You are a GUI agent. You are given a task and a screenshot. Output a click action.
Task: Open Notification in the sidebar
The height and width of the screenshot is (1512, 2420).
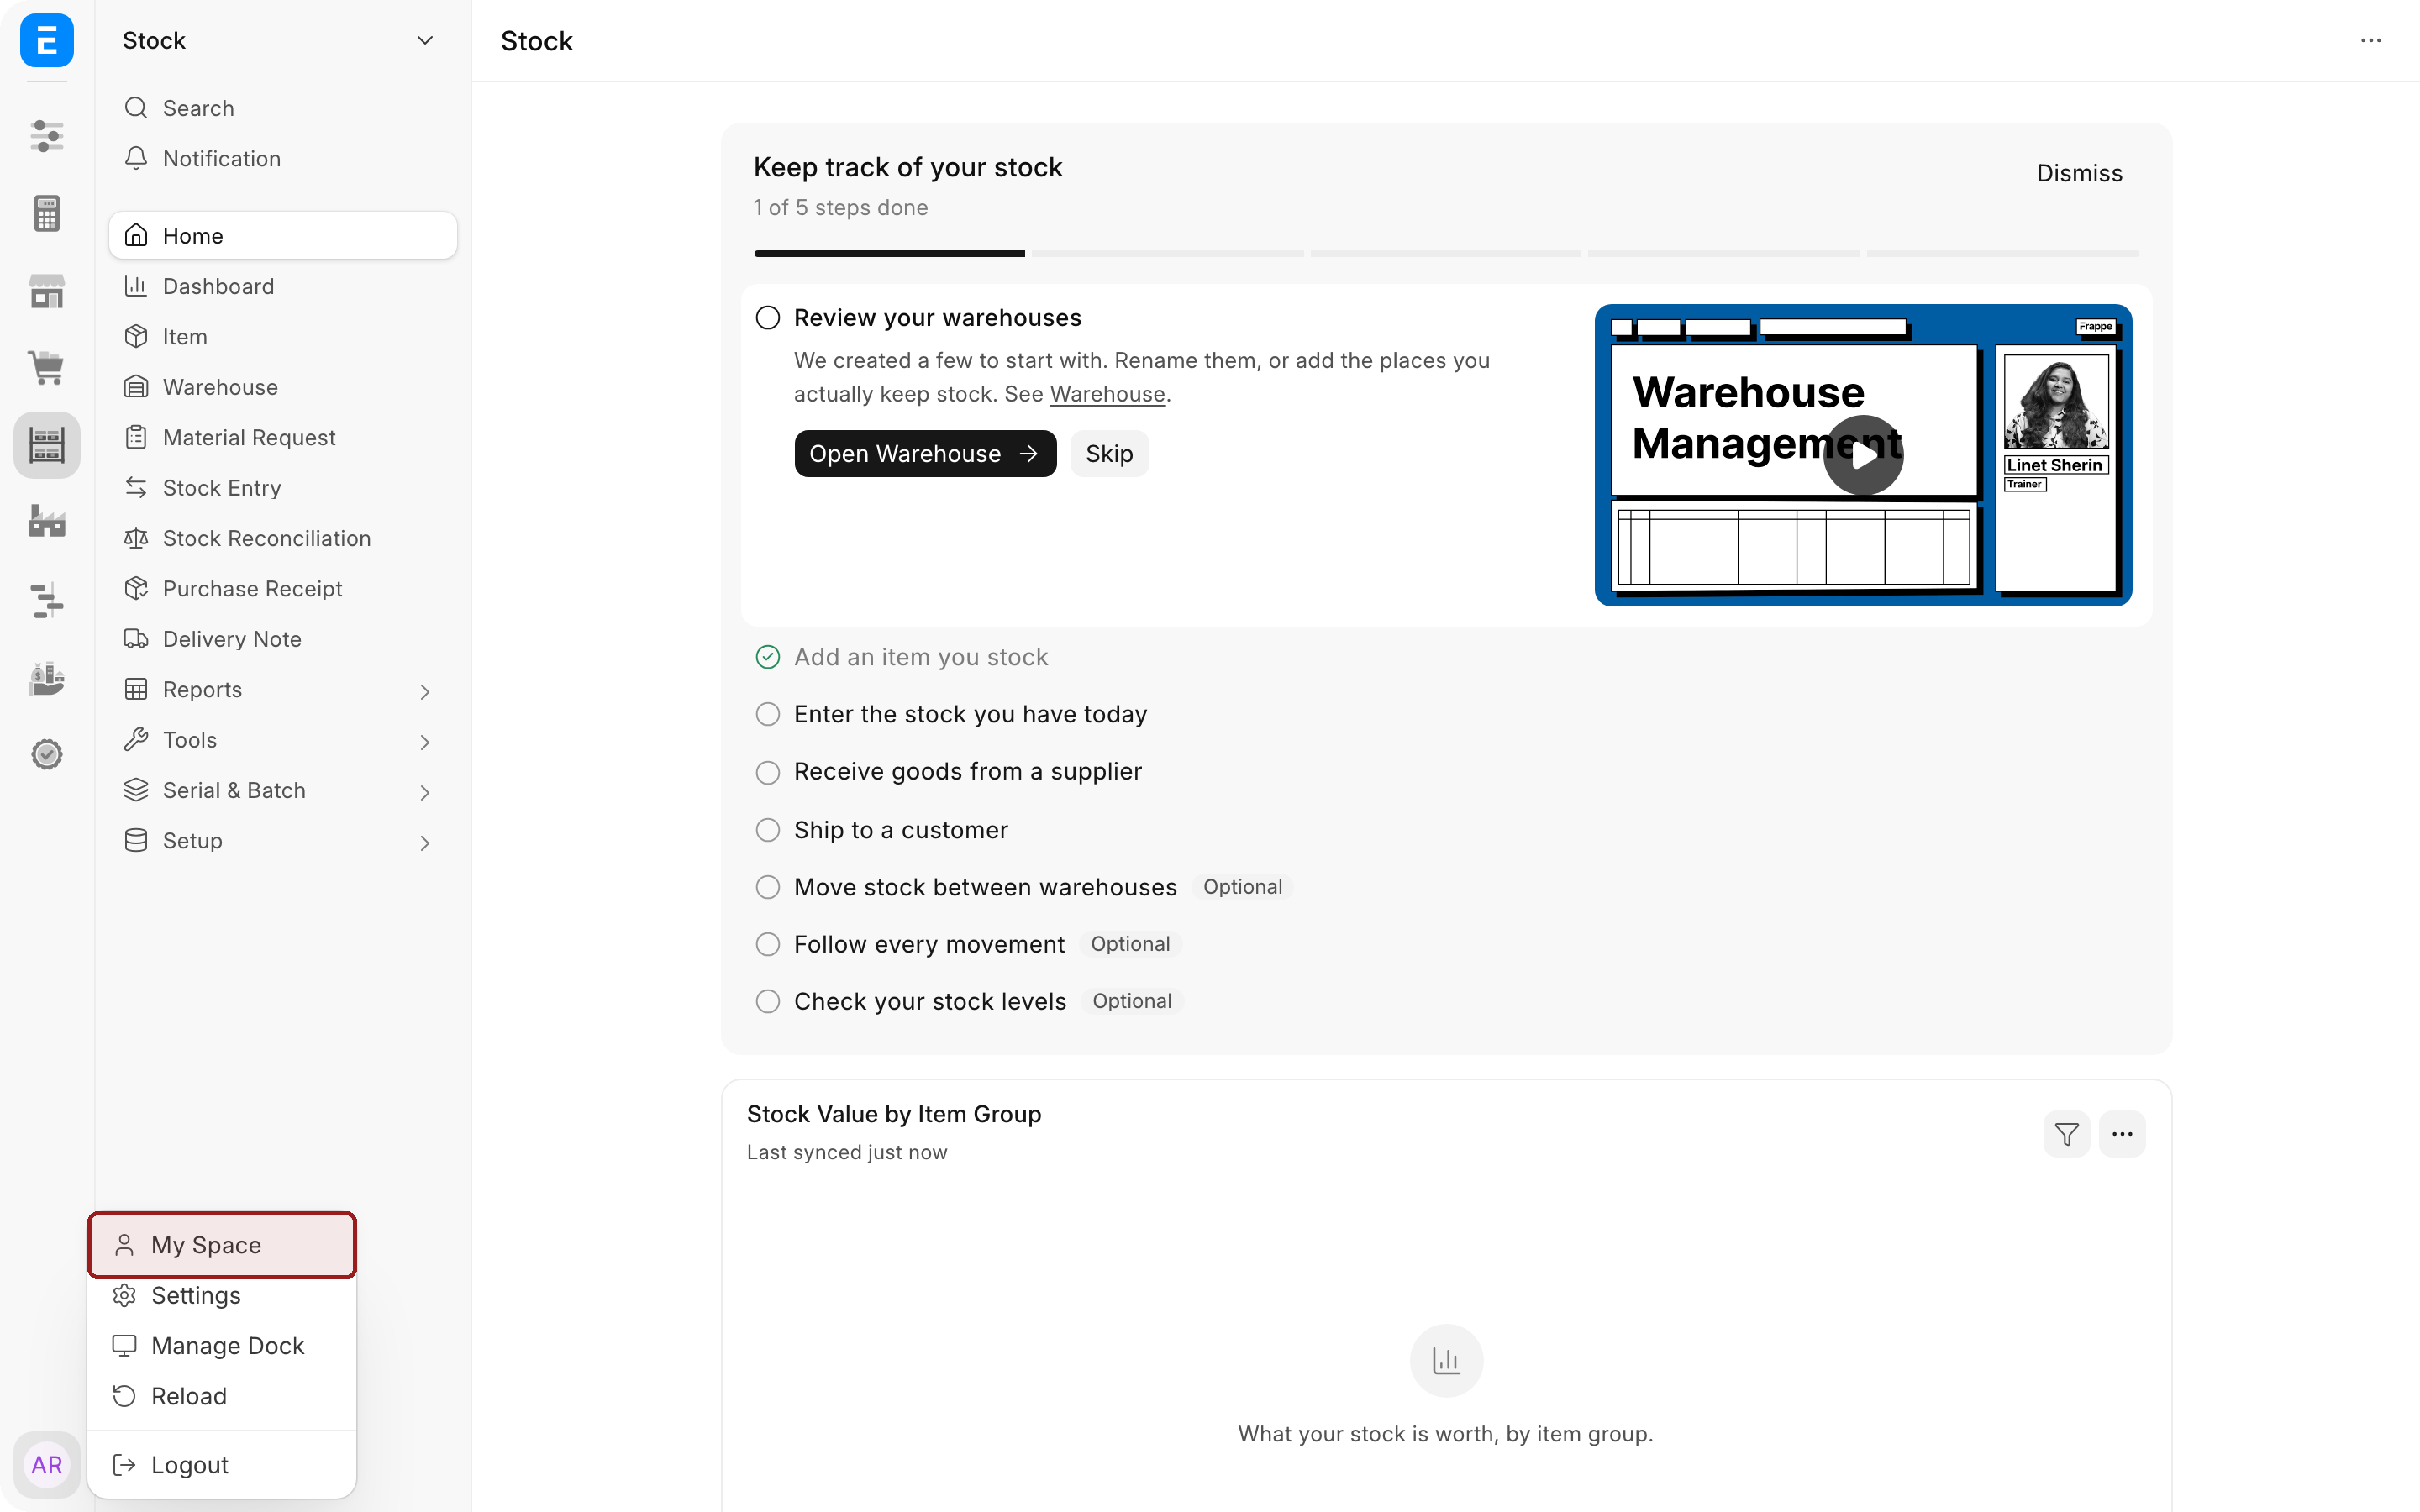click(283, 158)
